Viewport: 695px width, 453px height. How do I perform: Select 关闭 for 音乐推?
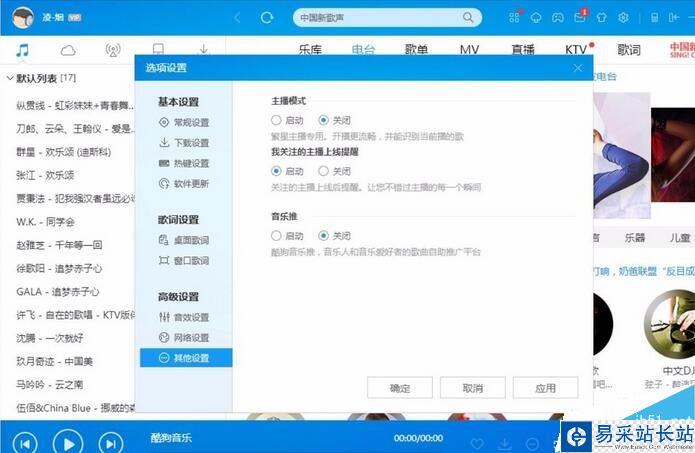pos(324,236)
